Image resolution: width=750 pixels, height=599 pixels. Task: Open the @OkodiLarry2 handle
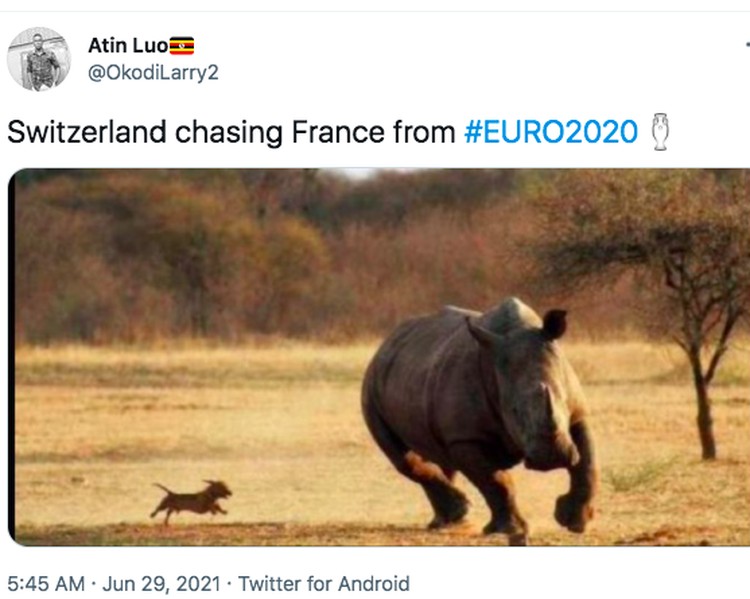pyautogui.click(x=153, y=73)
